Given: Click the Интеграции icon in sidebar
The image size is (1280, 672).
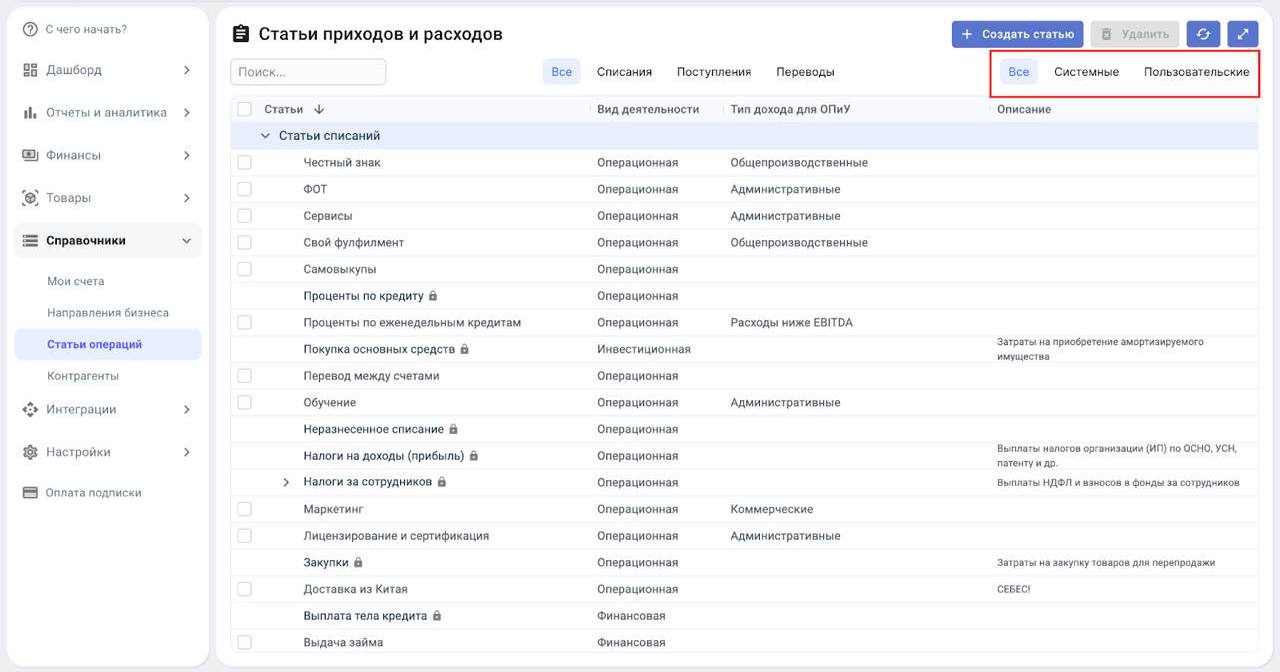Looking at the screenshot, I should tap(30, 409).
